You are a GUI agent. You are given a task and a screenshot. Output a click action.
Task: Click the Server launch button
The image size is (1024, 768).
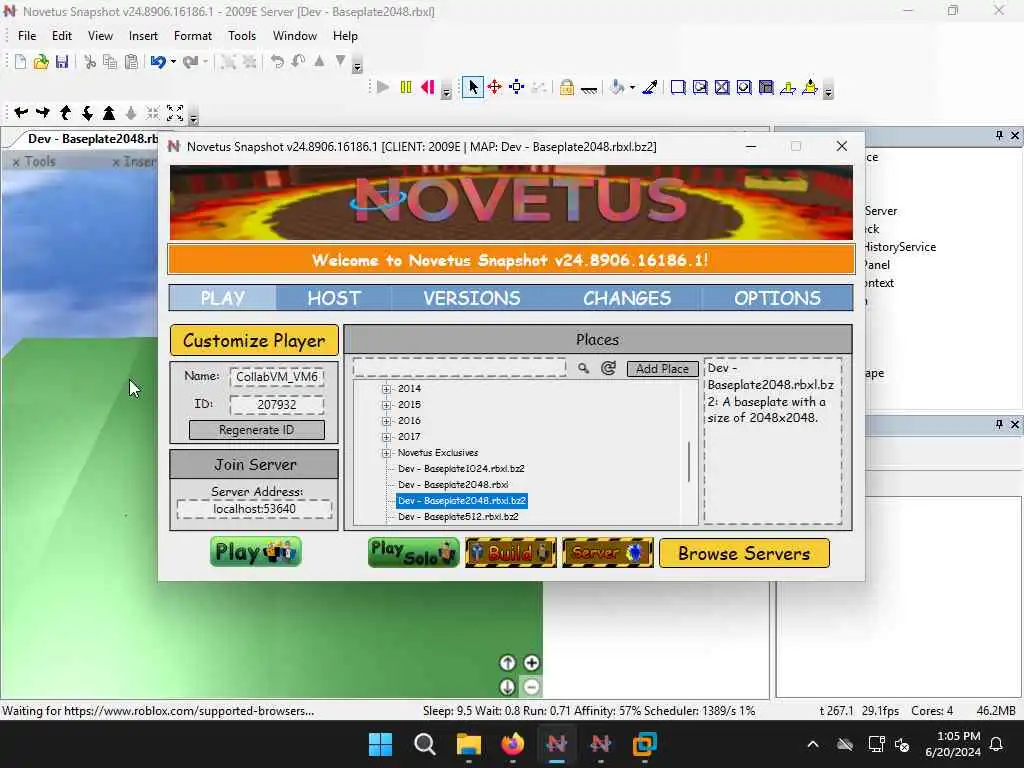(607, 552)
